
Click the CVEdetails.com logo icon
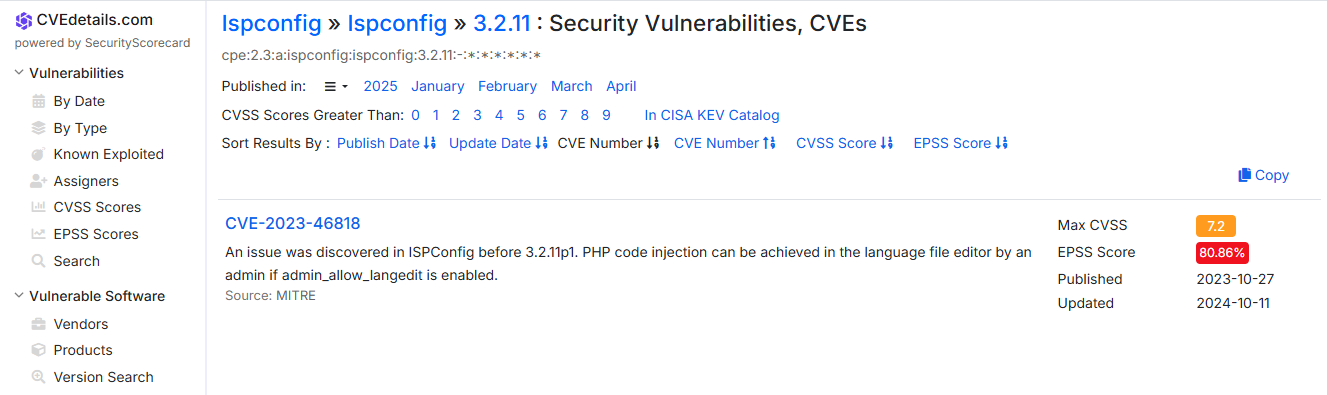point(23,20)
